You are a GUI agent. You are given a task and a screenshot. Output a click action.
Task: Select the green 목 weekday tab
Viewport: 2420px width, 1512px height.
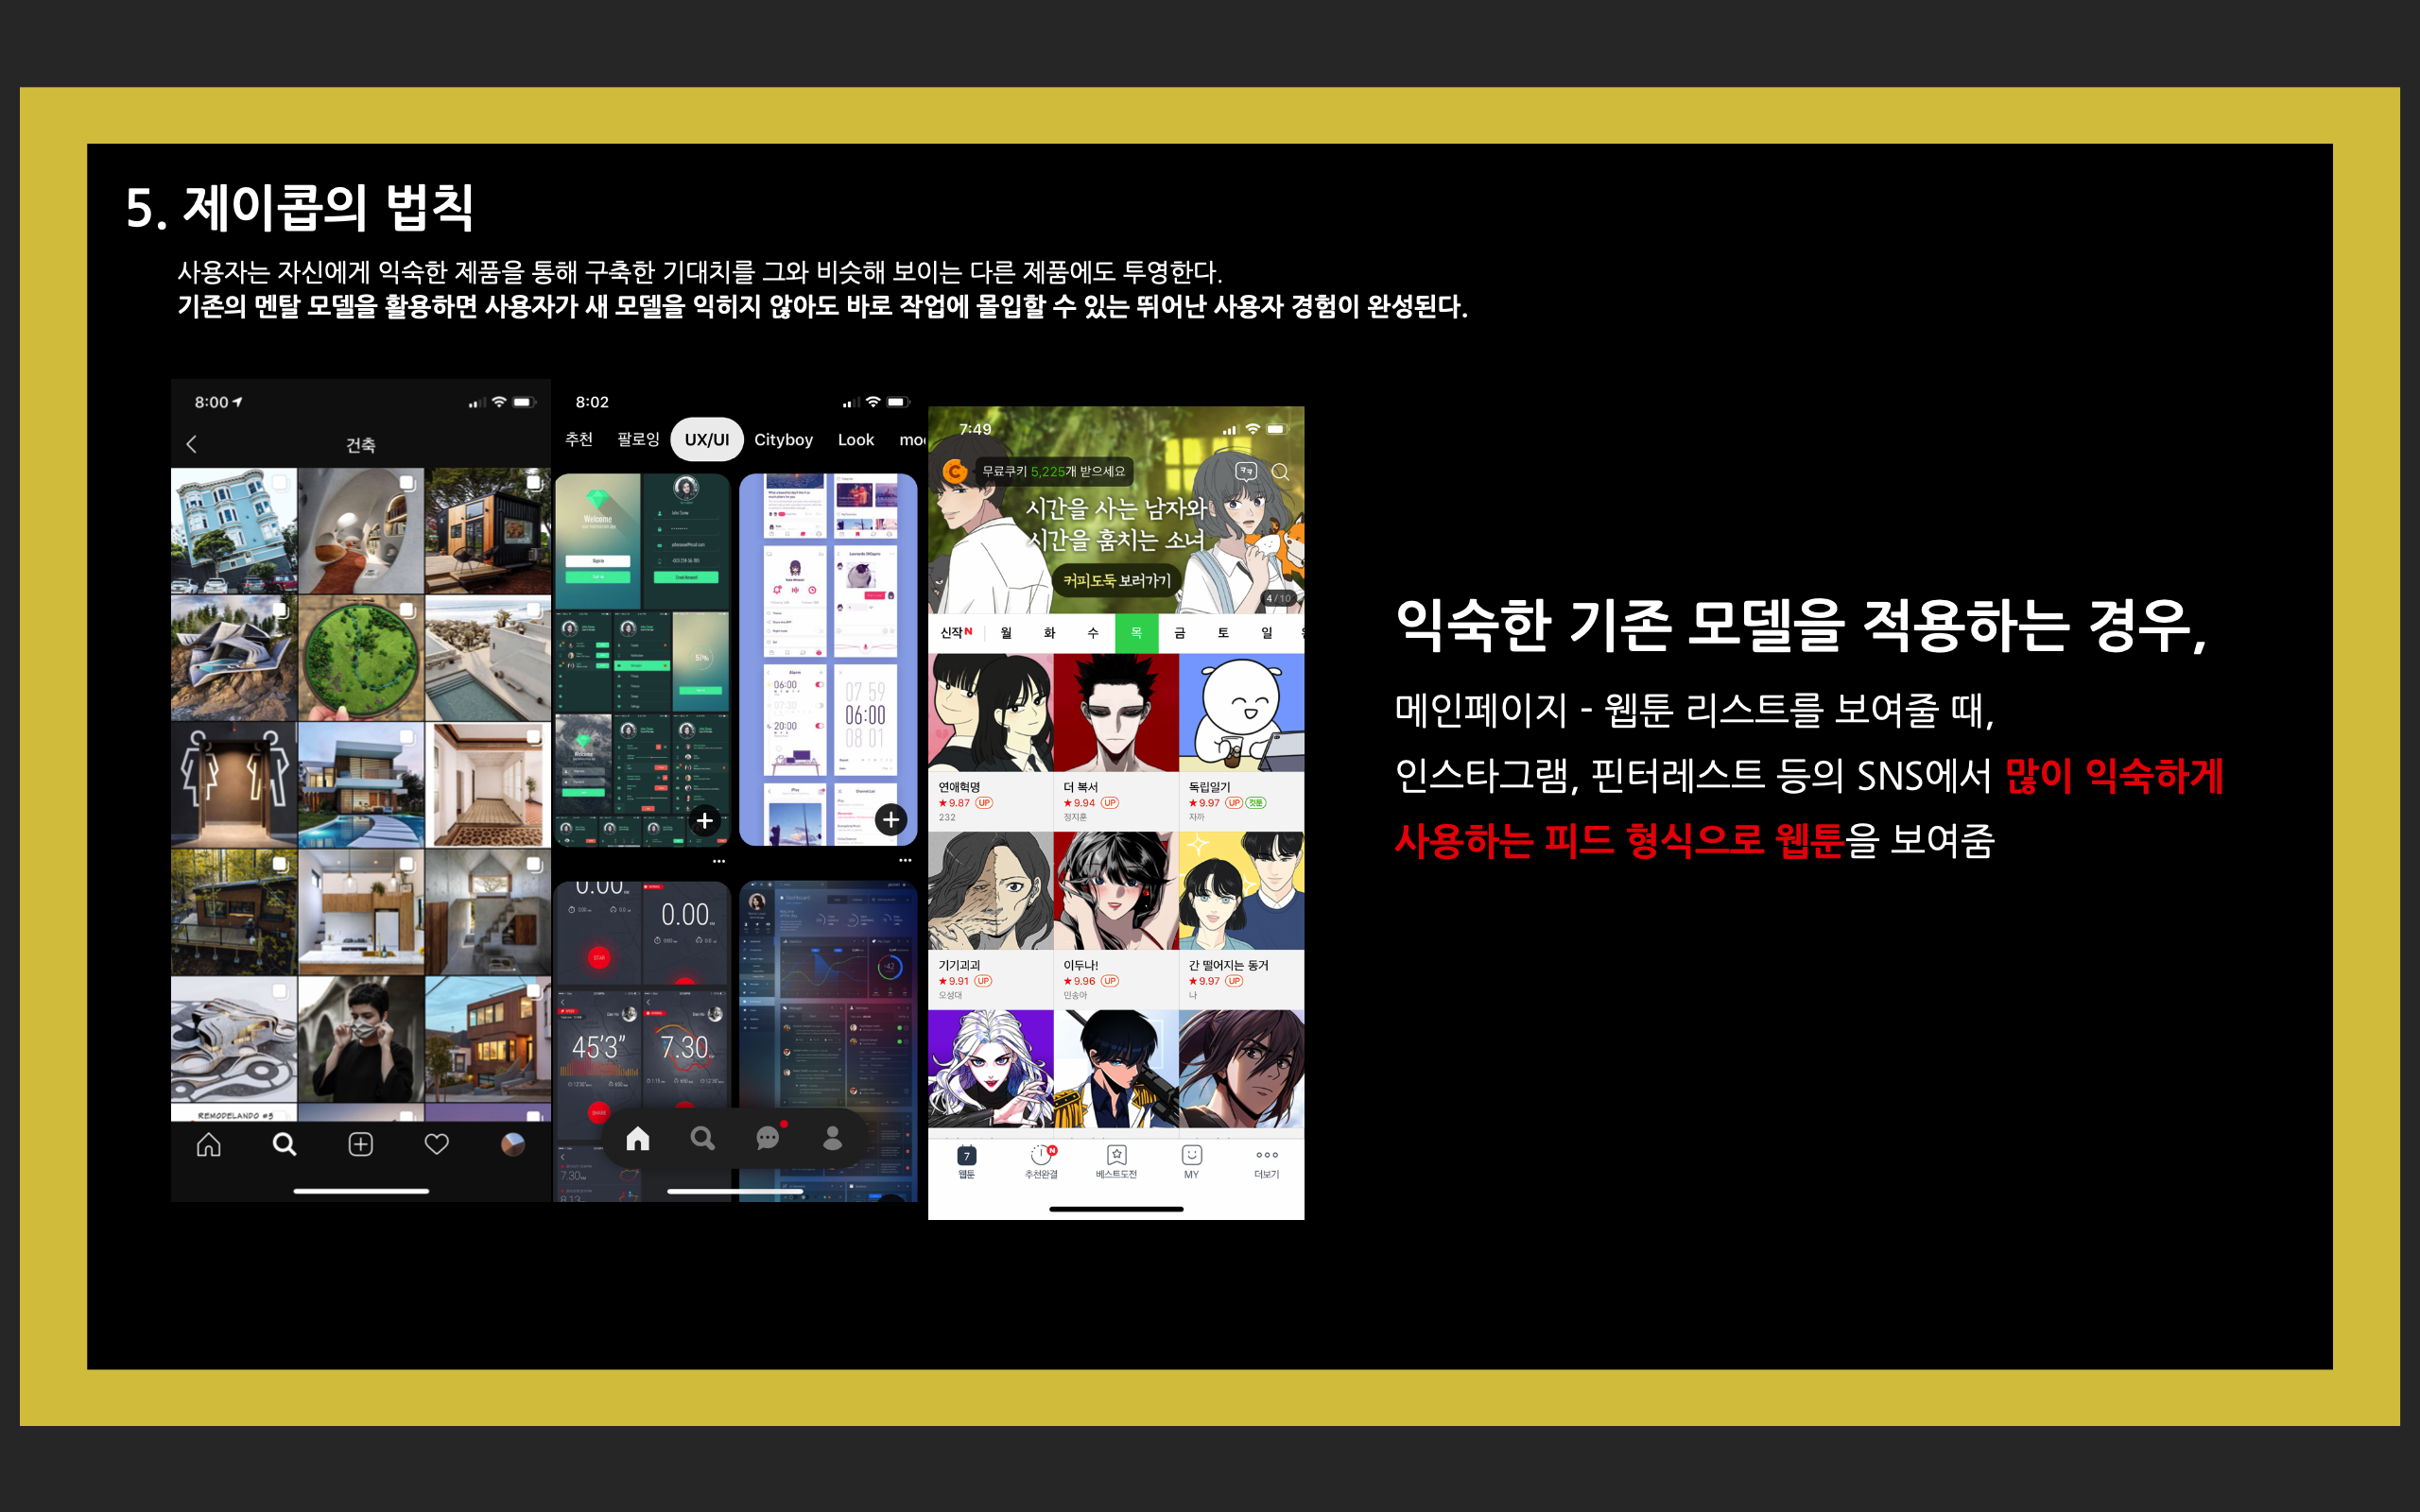point(1136,633)
